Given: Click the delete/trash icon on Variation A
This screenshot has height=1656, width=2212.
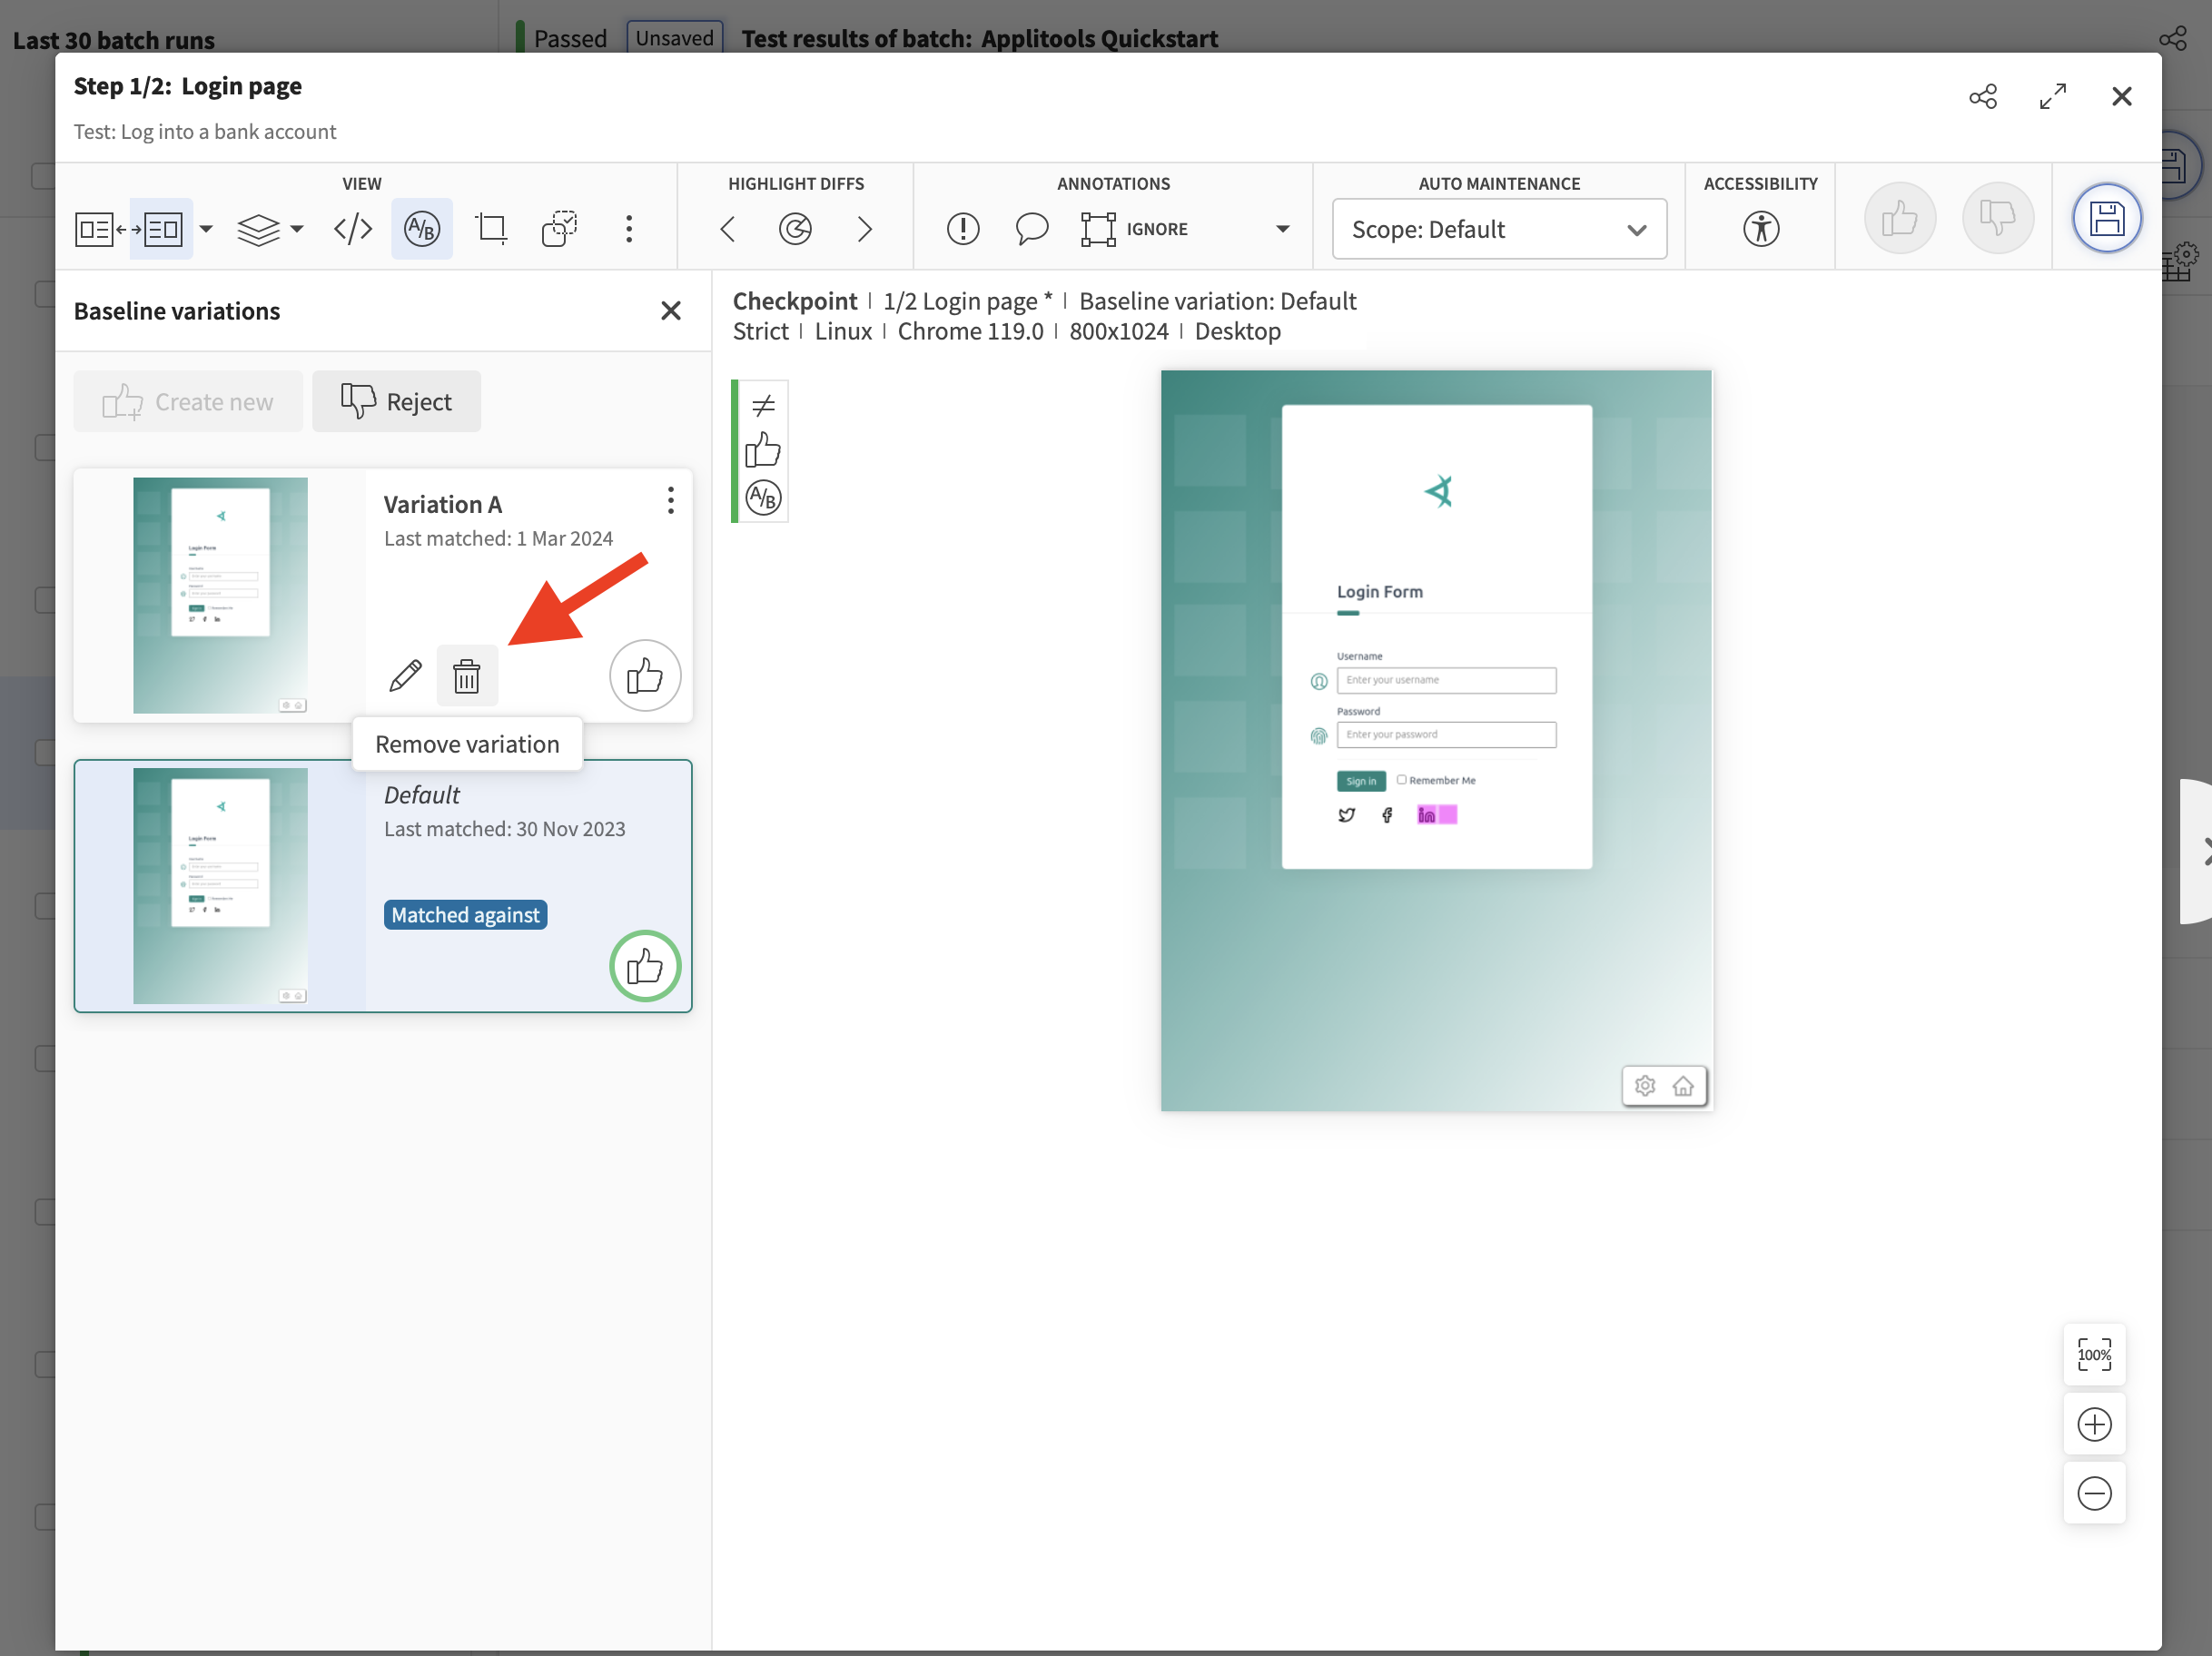Looking at the screenshot, I should tap(466, 676).
